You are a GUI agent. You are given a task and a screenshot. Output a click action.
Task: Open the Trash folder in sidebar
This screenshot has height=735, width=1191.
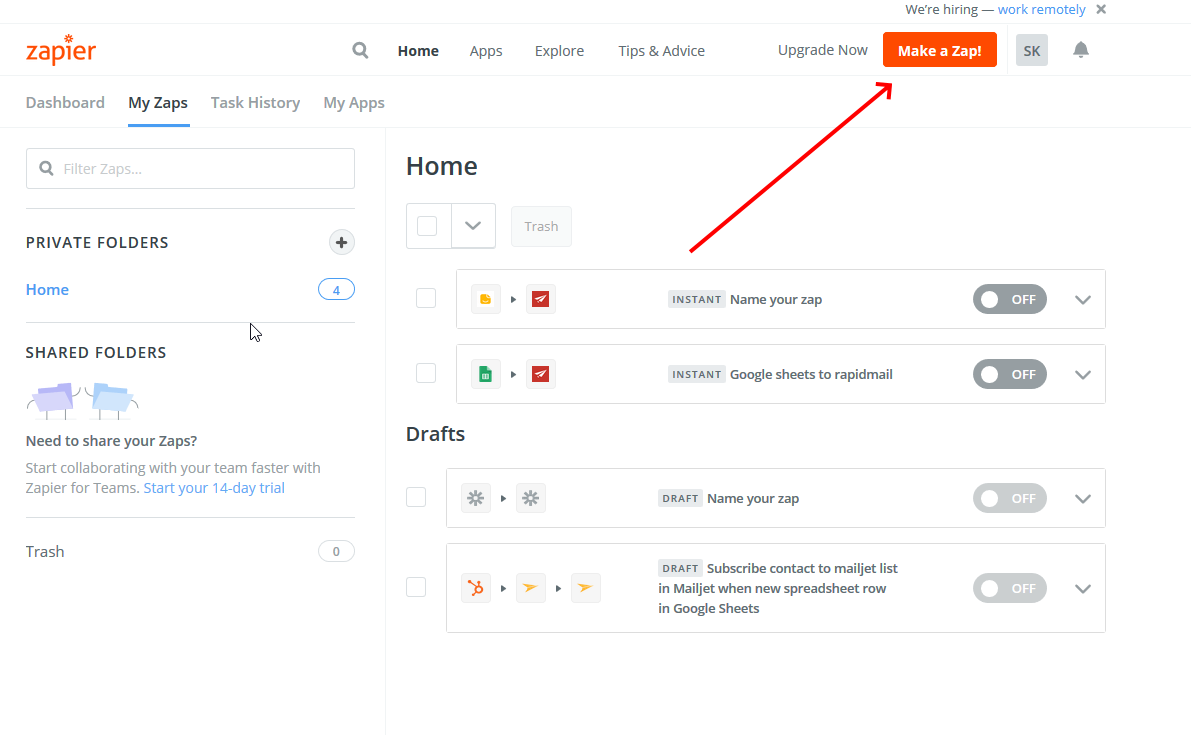point(45,551)
